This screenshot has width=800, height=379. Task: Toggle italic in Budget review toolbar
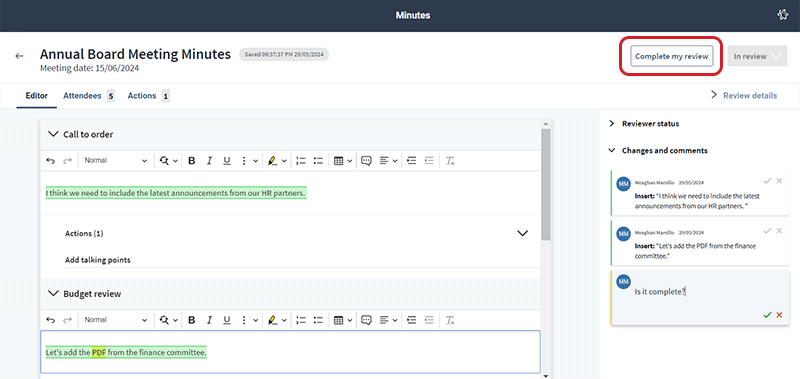click(209, 320)
